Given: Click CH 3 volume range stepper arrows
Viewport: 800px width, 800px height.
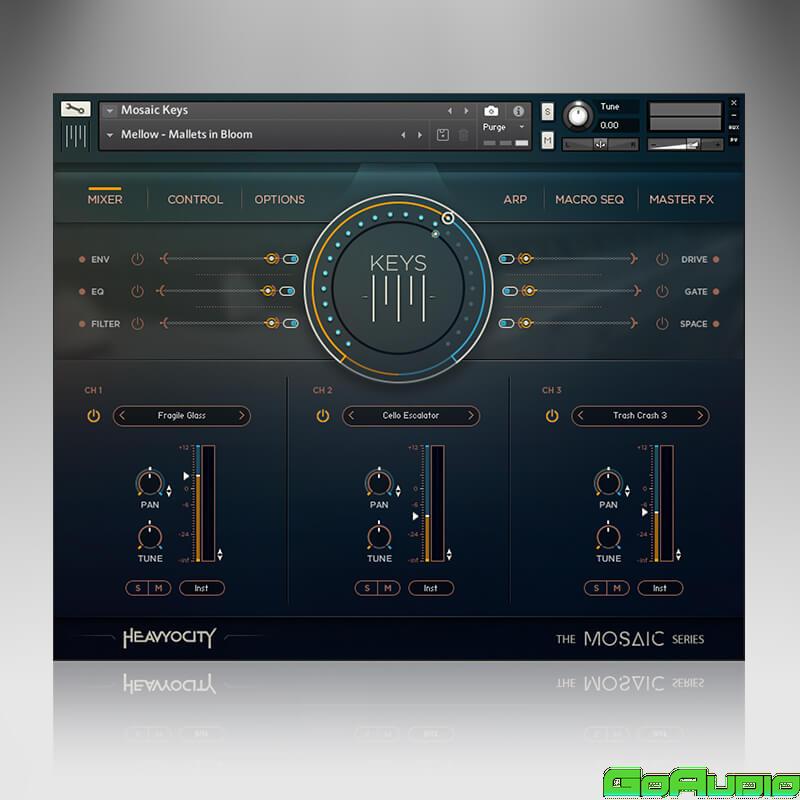Looking at the screenshot, I should (678, 554).
